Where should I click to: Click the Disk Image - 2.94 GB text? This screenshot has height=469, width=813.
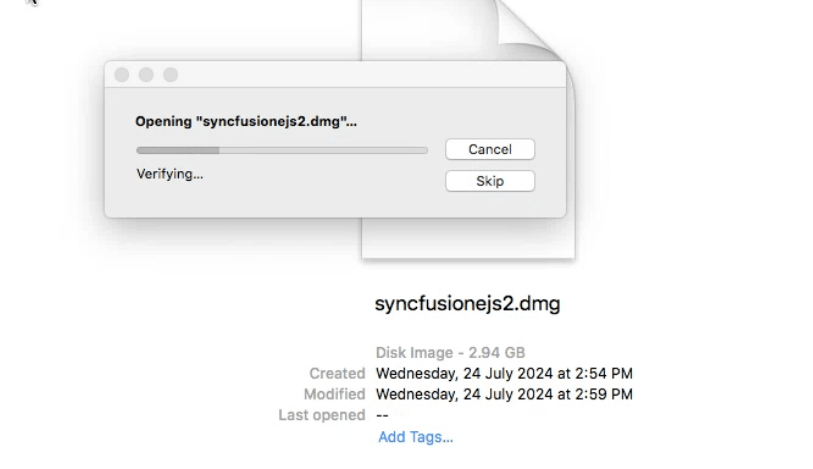(x=450, y=353)
